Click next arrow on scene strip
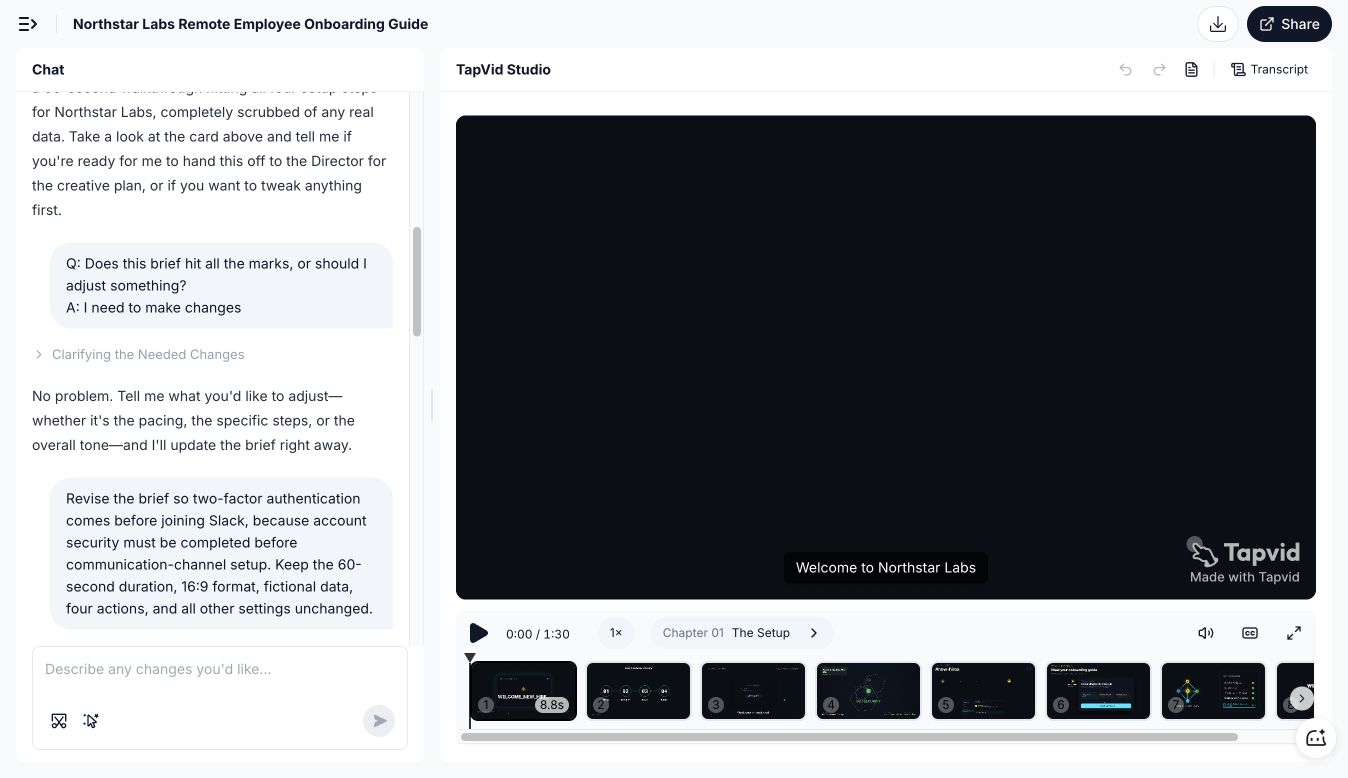1348x778 pixels. (1301, 698)
